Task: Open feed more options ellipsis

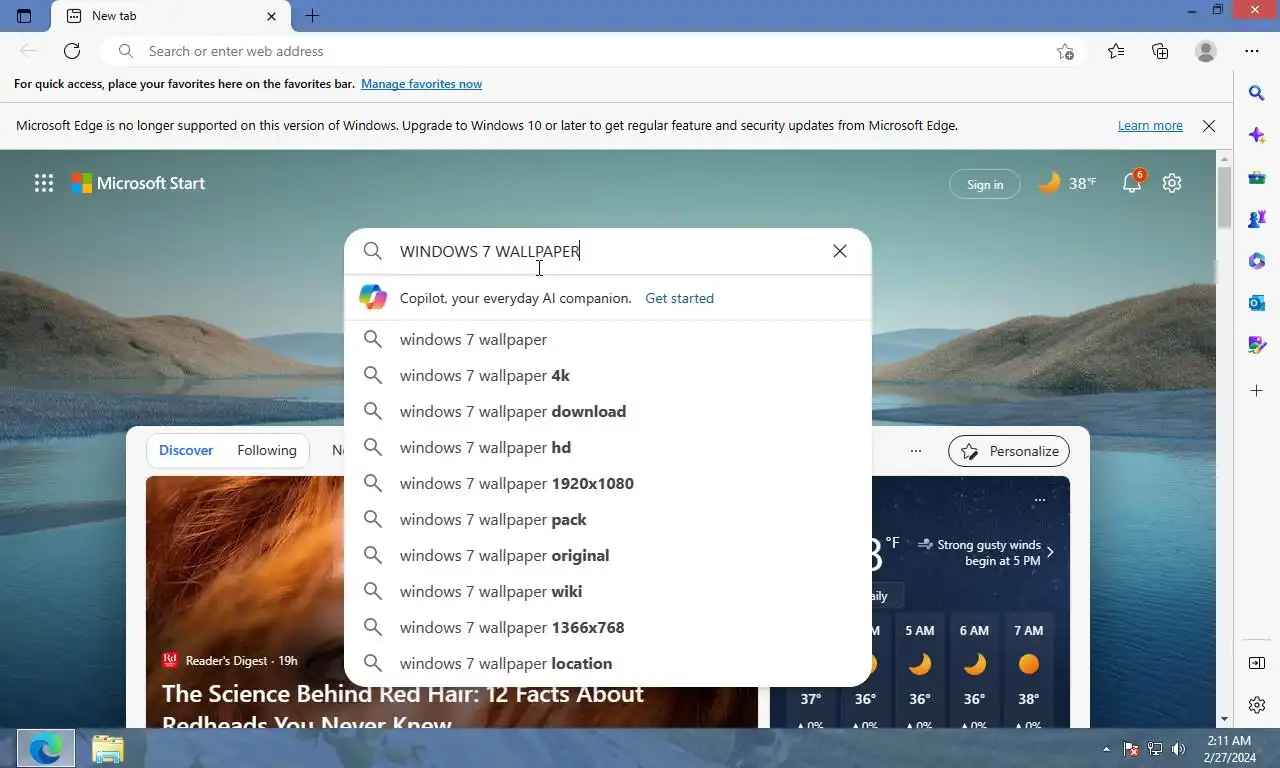Action: point(916,451)
